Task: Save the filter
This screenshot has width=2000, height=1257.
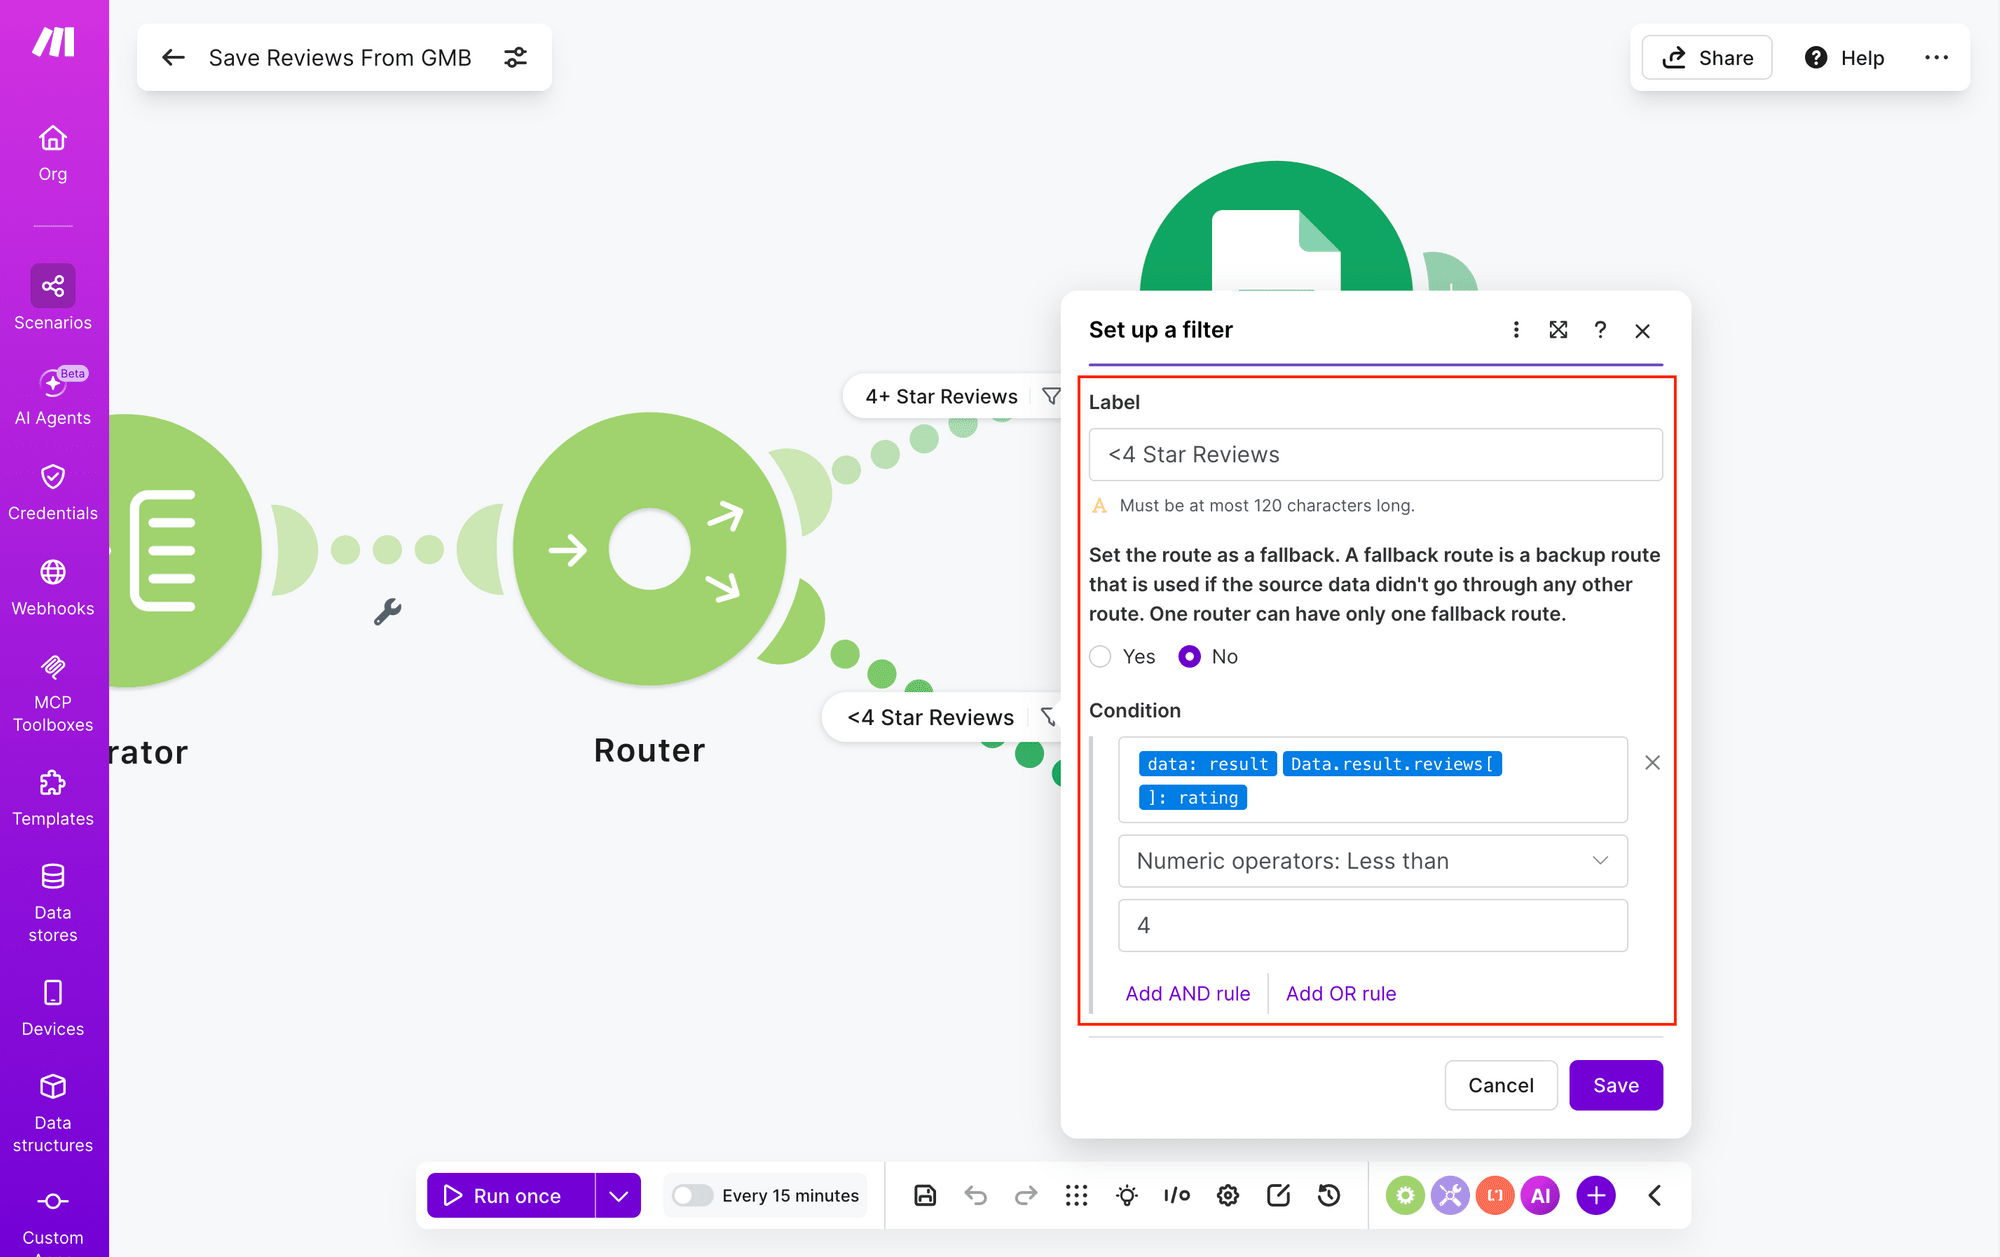Action: point(1616,1085)
